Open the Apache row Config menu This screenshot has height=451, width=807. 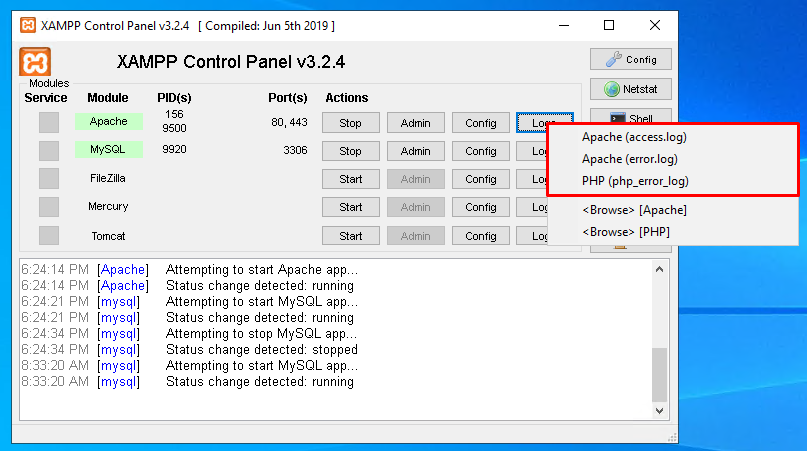point(481,123)
